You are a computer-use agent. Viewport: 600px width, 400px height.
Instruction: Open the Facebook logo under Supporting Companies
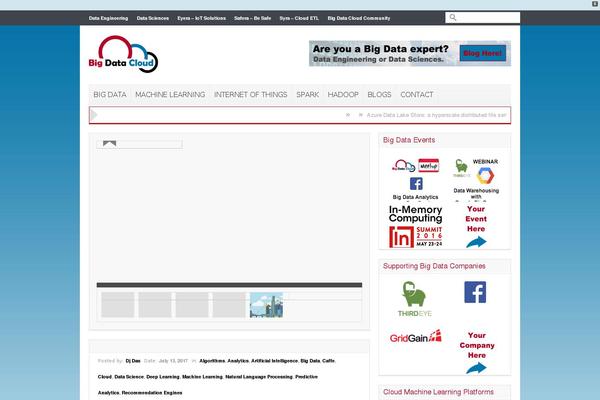475,292
